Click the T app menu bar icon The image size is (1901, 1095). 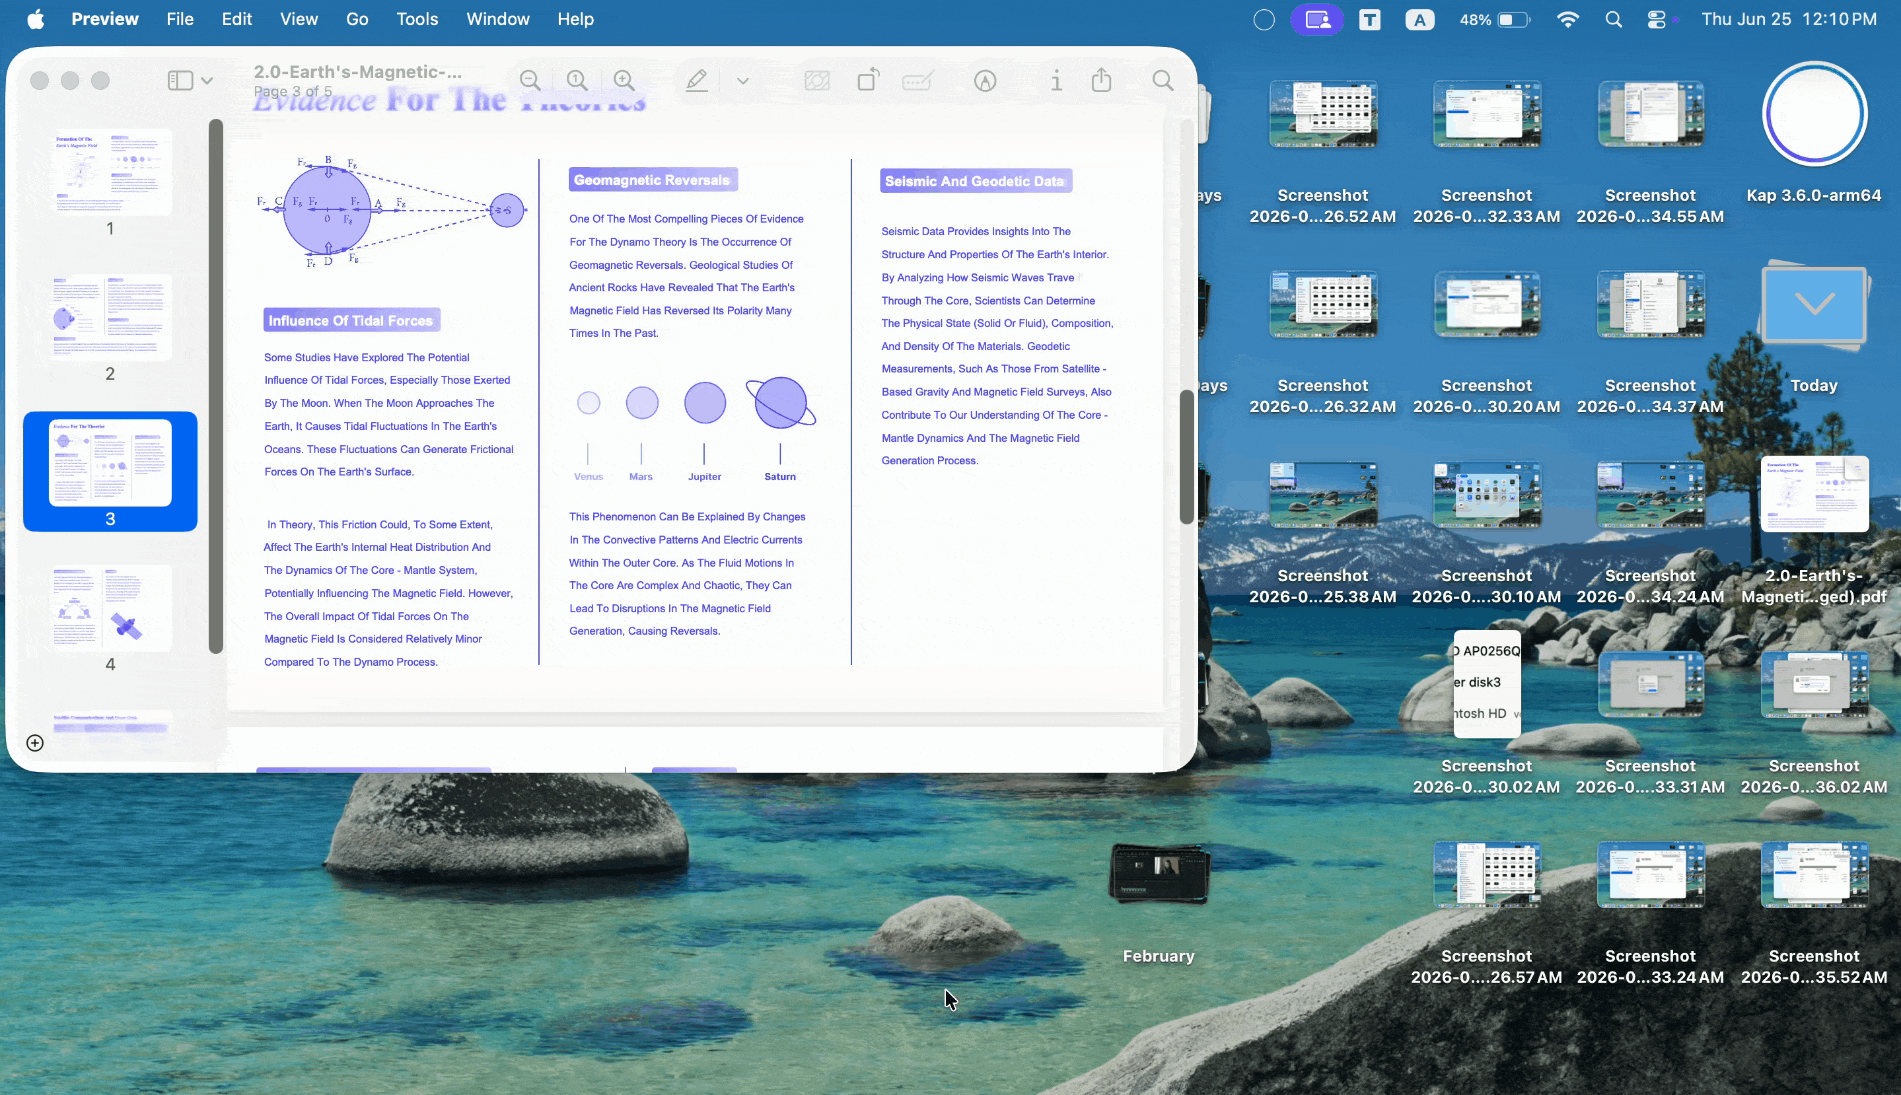(x=1369, y=19)
